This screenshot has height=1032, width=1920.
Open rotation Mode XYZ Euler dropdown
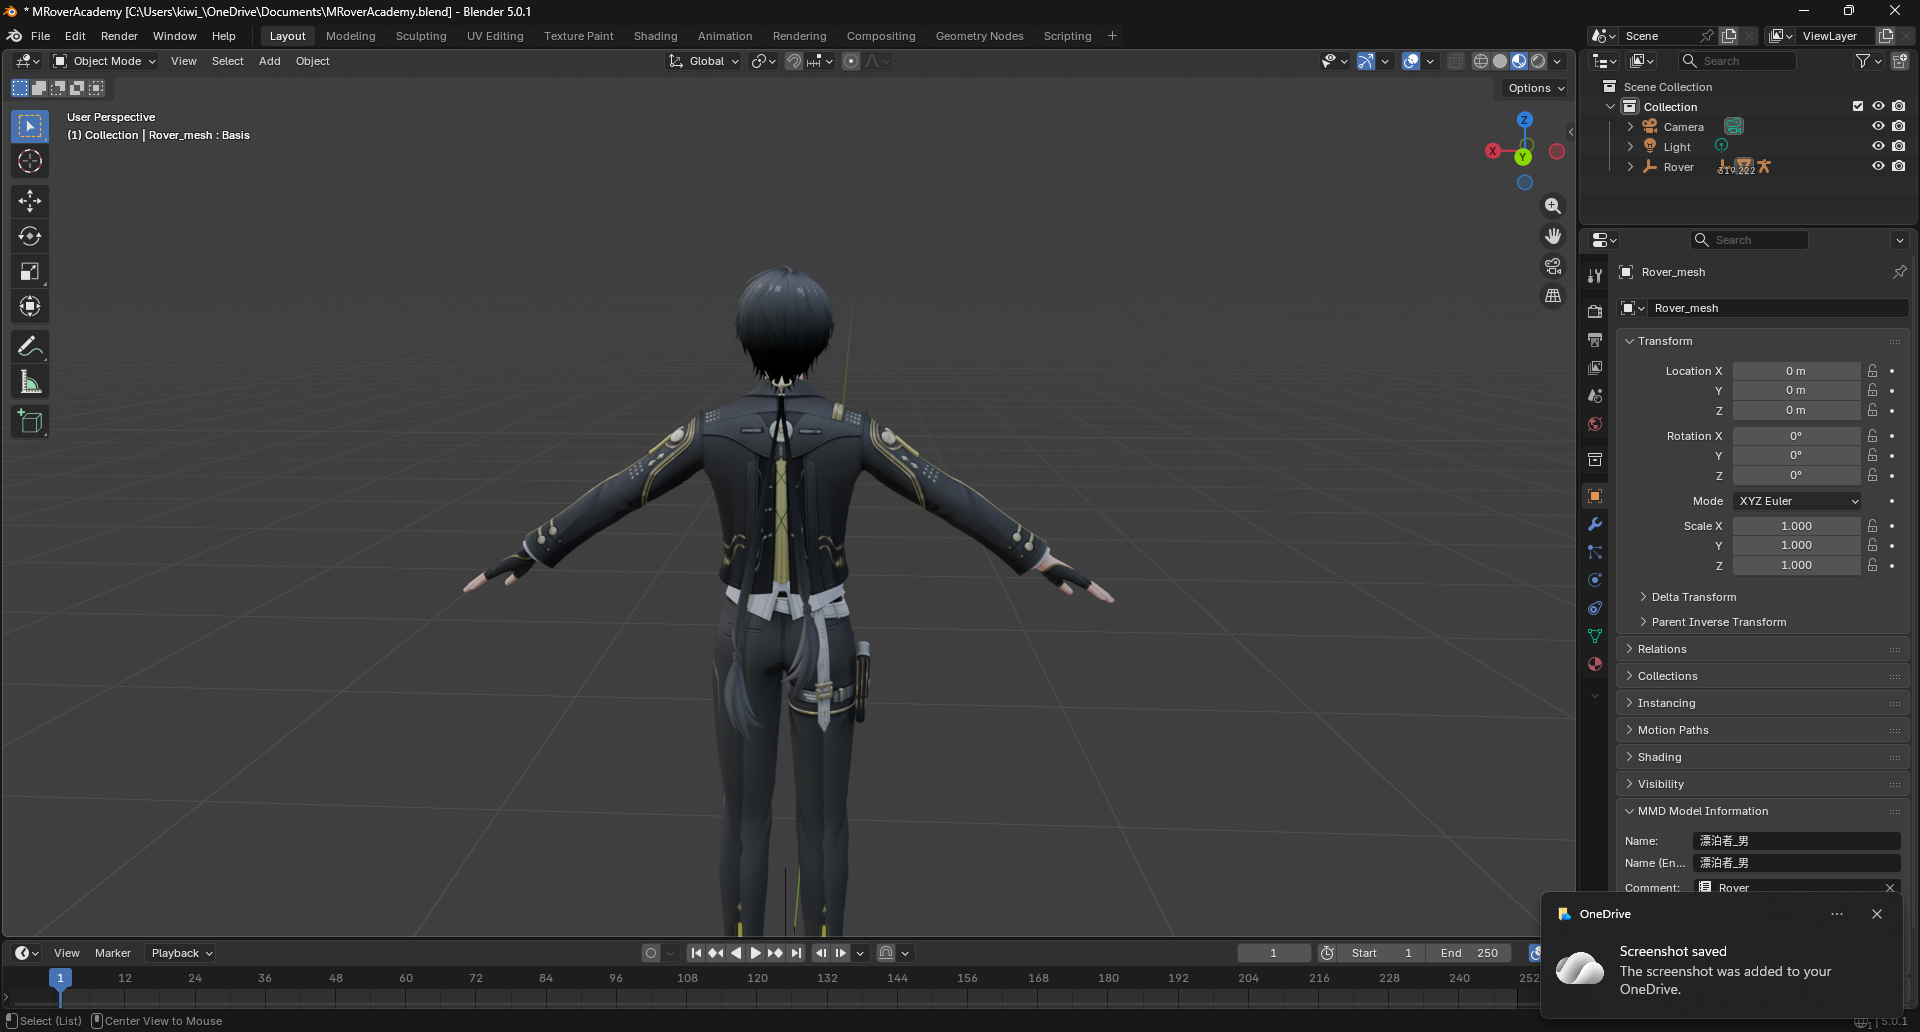[1797, 501]
